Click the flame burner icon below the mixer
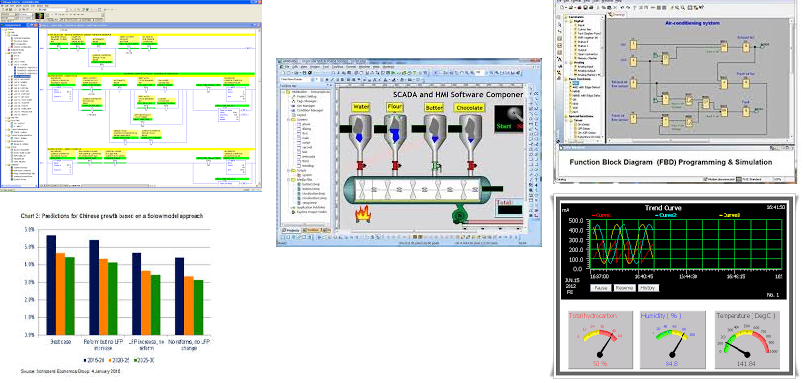The height and width of the screenshot is (383, 804). click(x=362, y=214)
